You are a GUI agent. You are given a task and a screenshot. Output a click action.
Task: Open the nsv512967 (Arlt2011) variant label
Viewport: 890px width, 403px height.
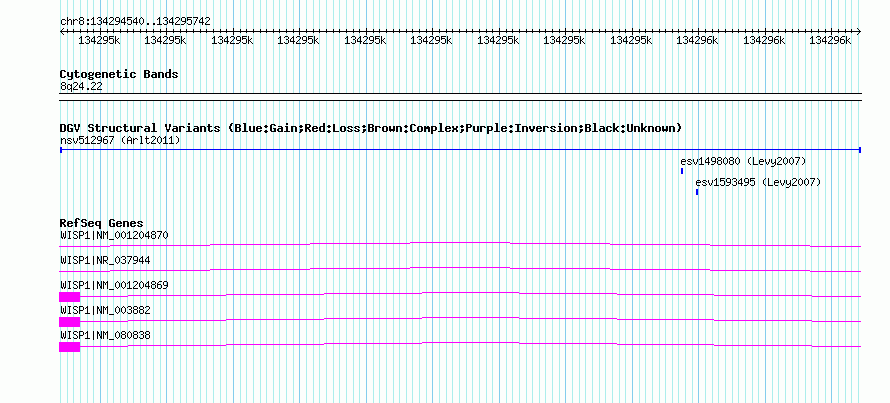tap(120, 140)
